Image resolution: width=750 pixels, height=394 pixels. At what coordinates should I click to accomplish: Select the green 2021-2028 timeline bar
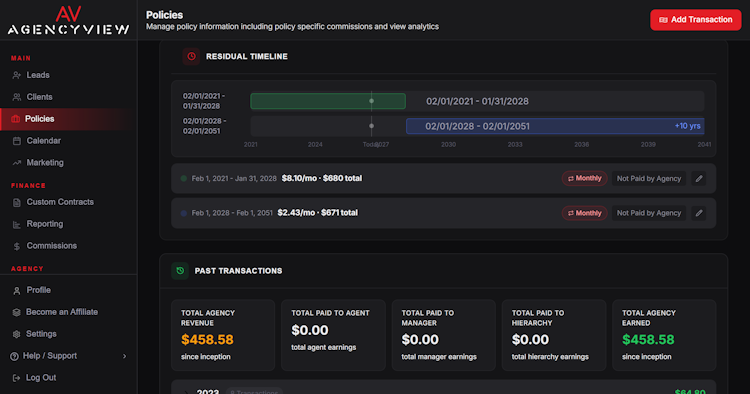point(328,101)
